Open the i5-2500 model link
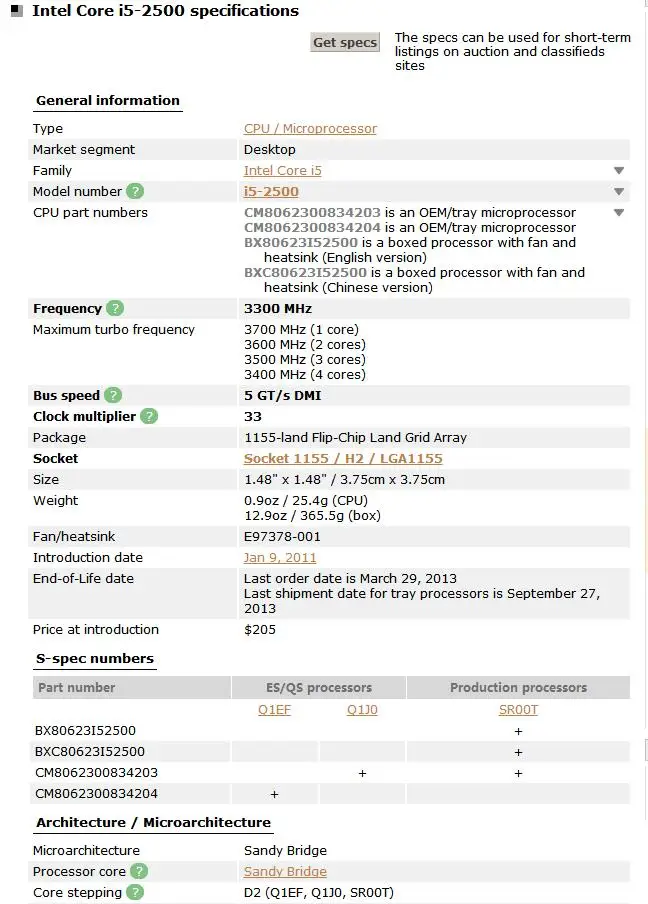The image size is (648, 904). coord(271,192)
